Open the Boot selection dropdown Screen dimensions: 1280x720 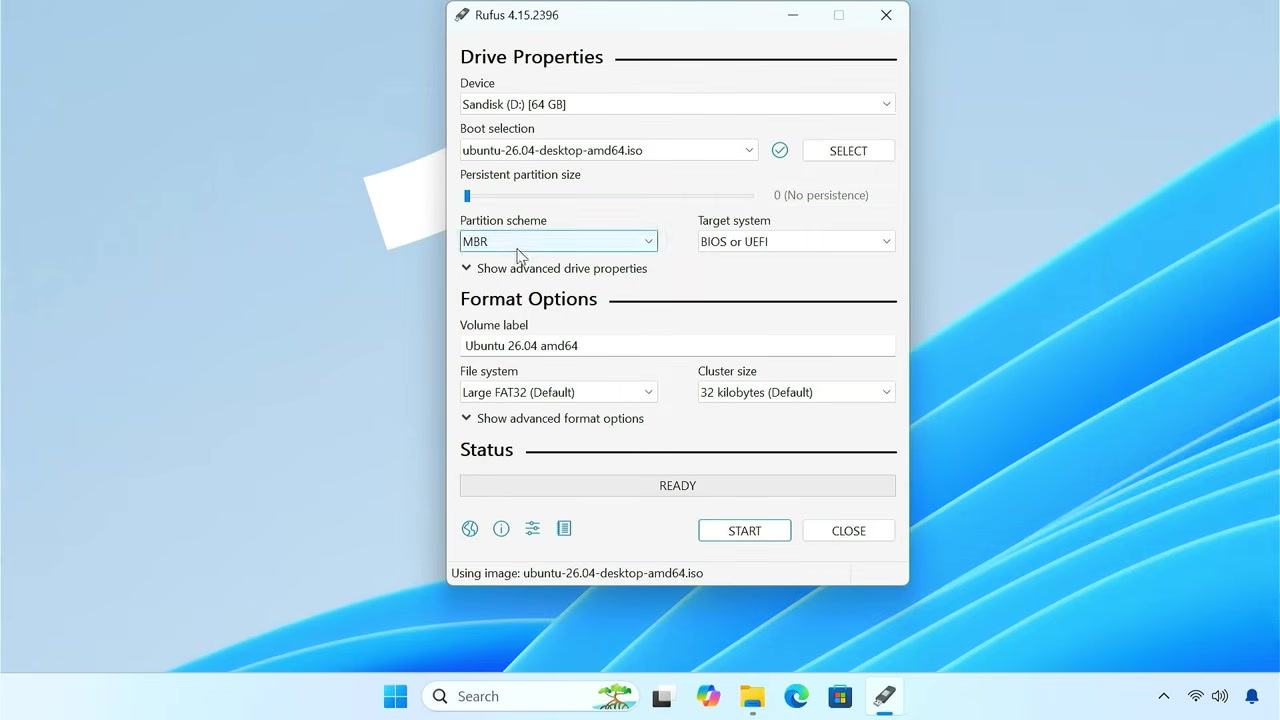pyautogui.click(x=609, y=150)
